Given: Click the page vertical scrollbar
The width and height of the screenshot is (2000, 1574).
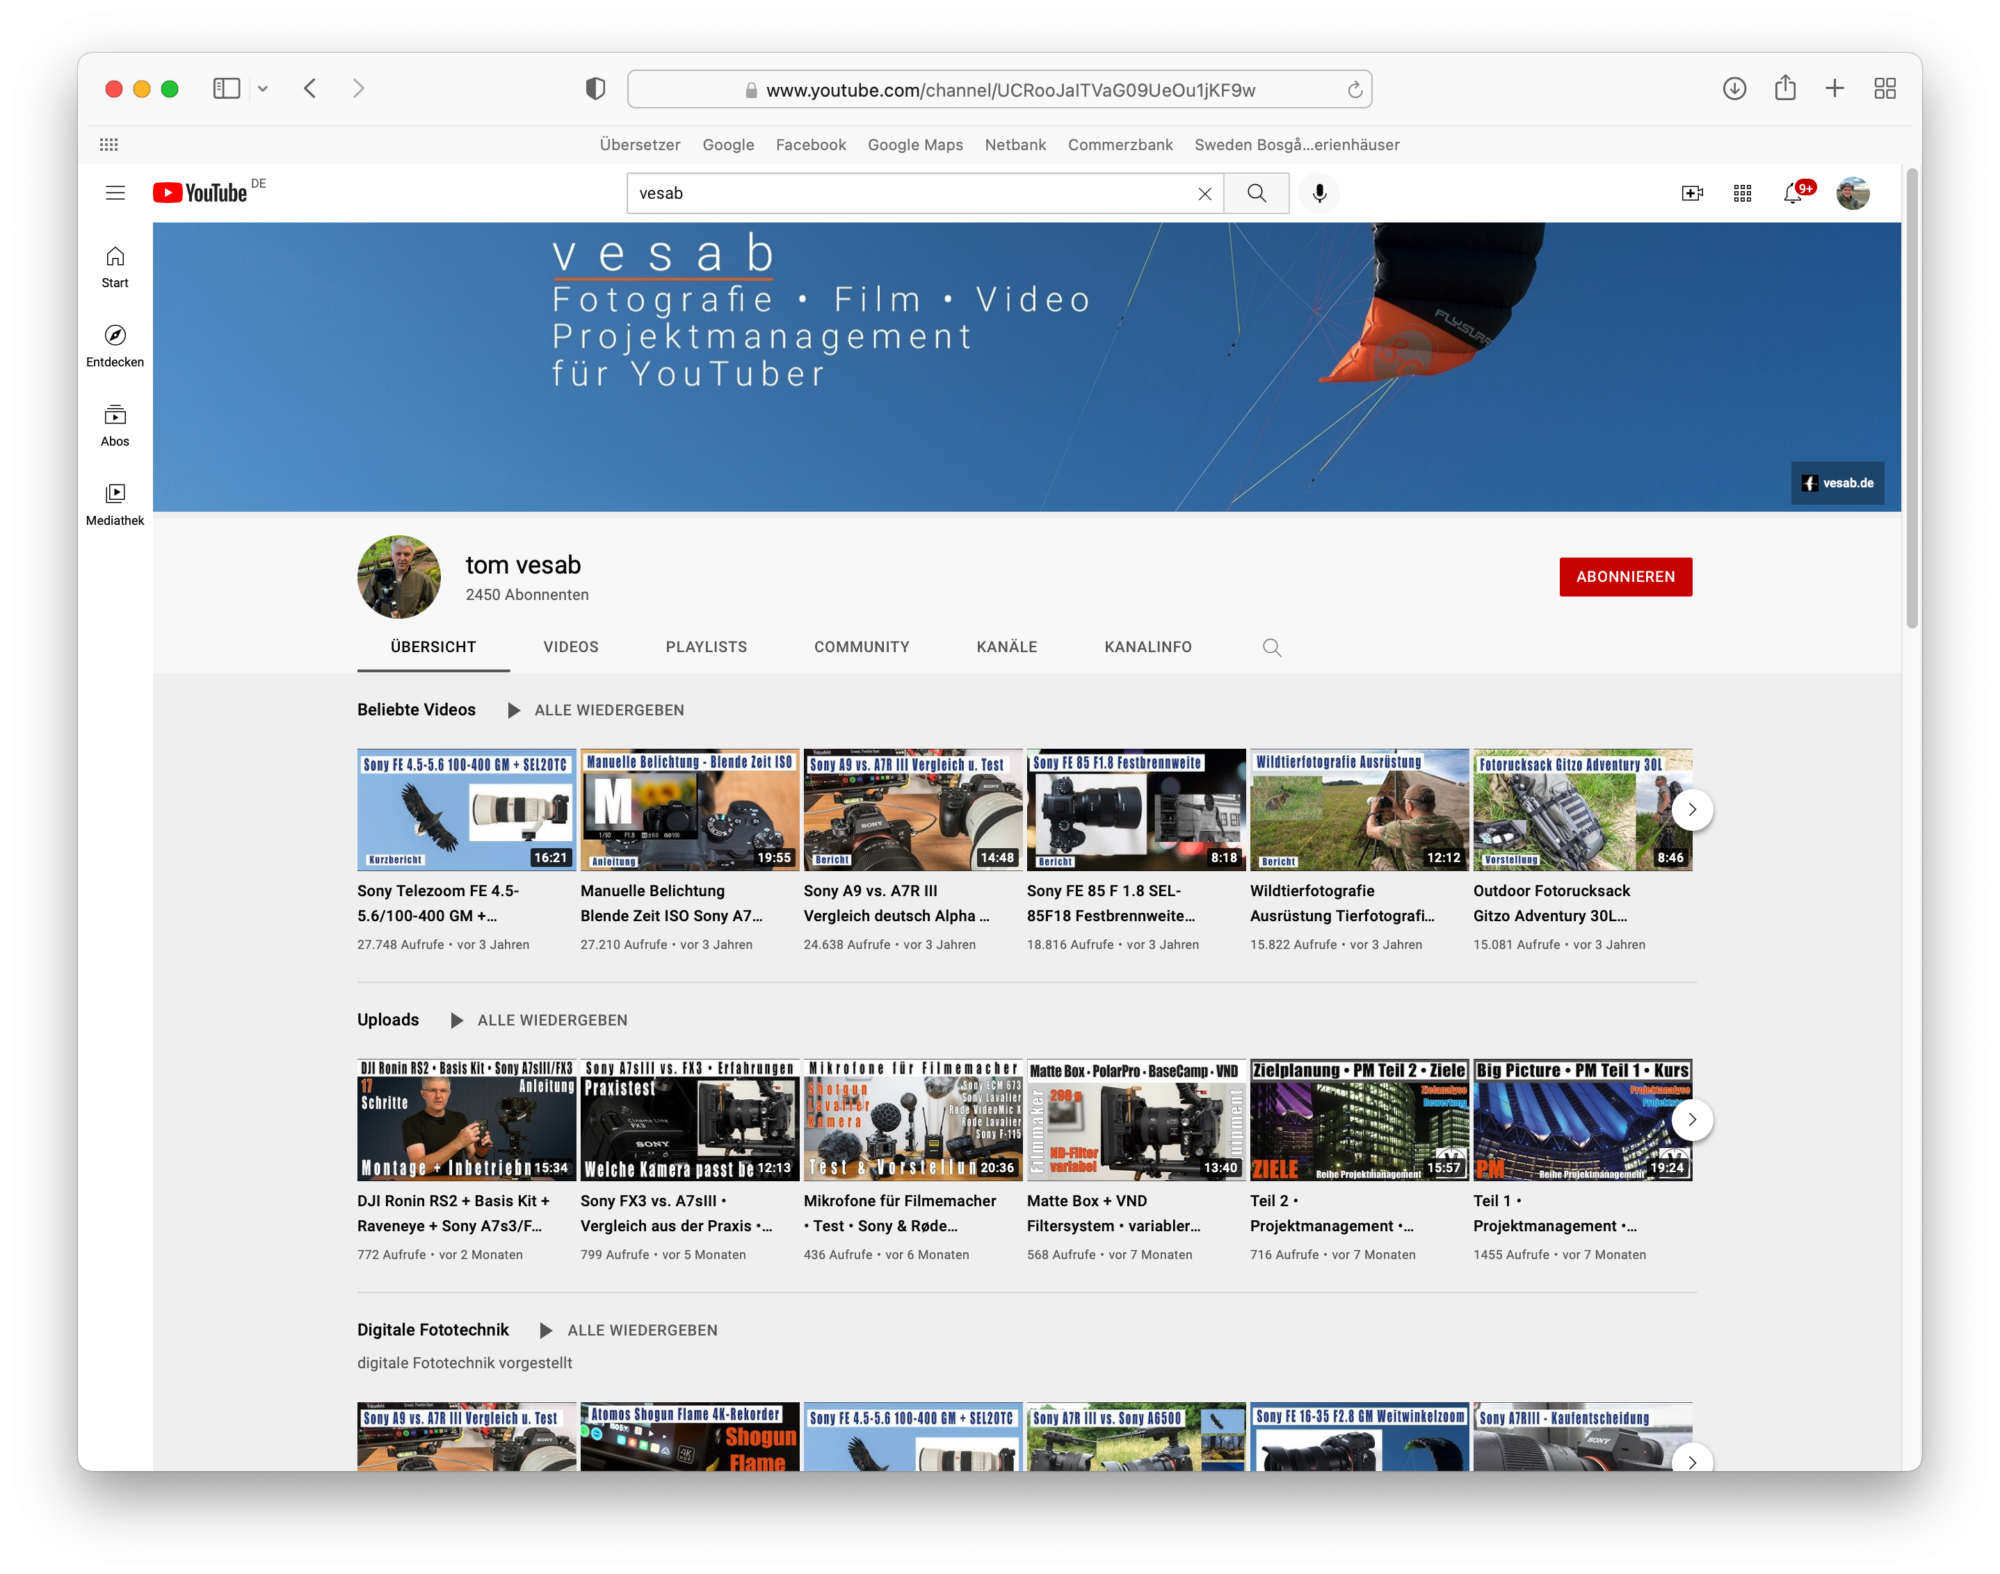Looking at the screenshot, I should 1911,400.
